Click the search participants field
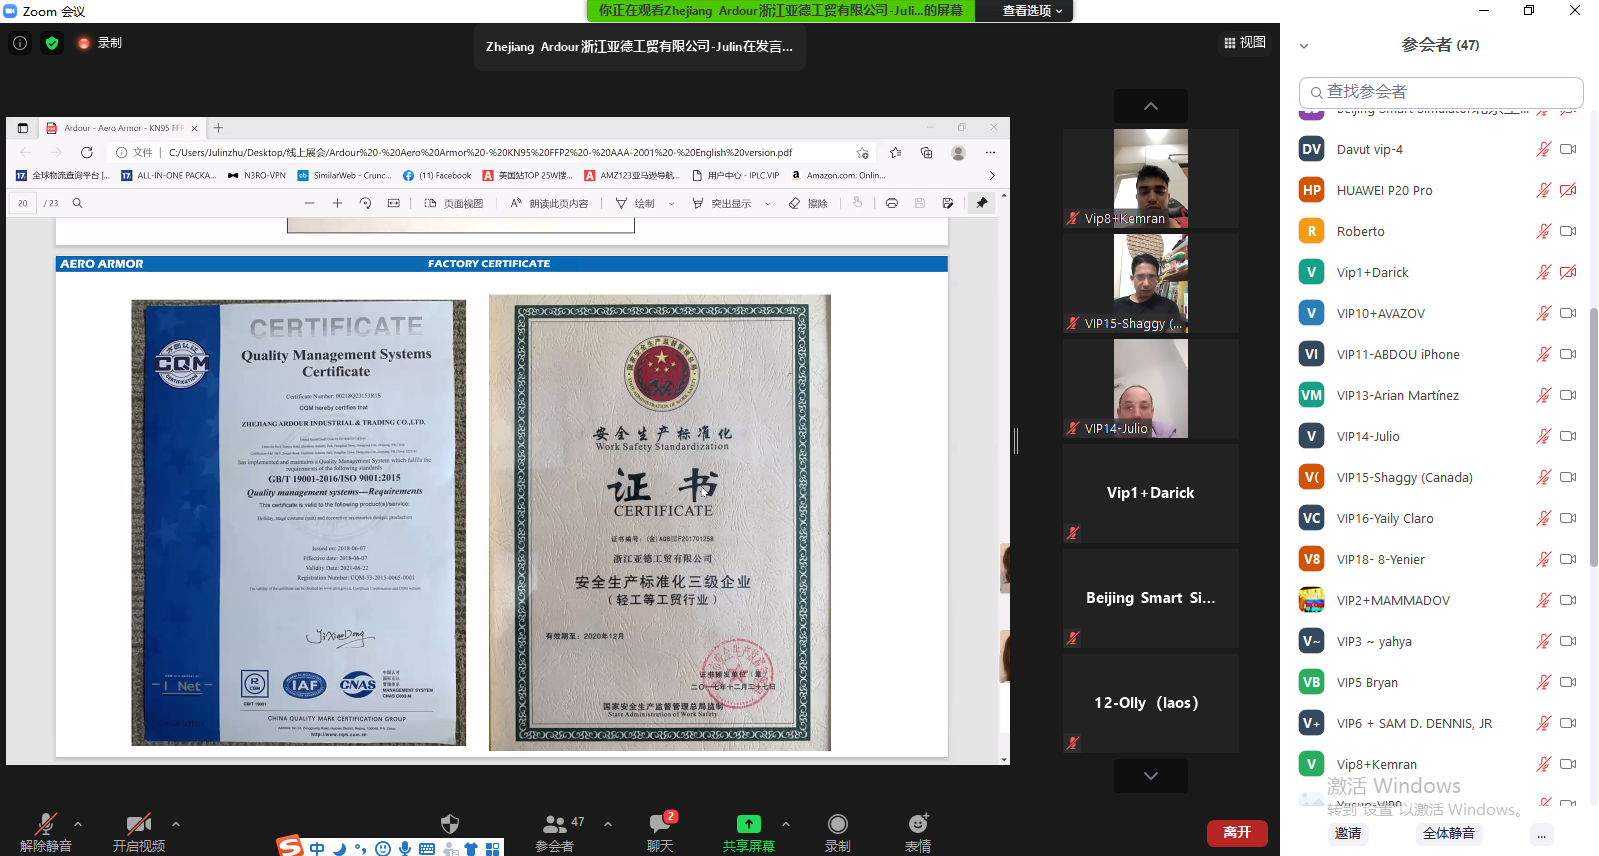This screenshot has height=856, width=1599. (1441, 92)
